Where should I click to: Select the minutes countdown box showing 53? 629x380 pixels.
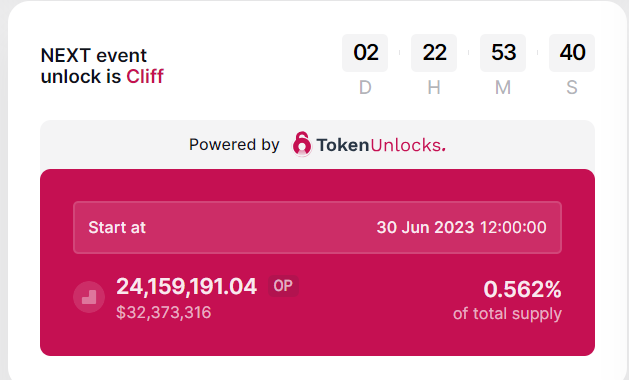tap(503, 53)
